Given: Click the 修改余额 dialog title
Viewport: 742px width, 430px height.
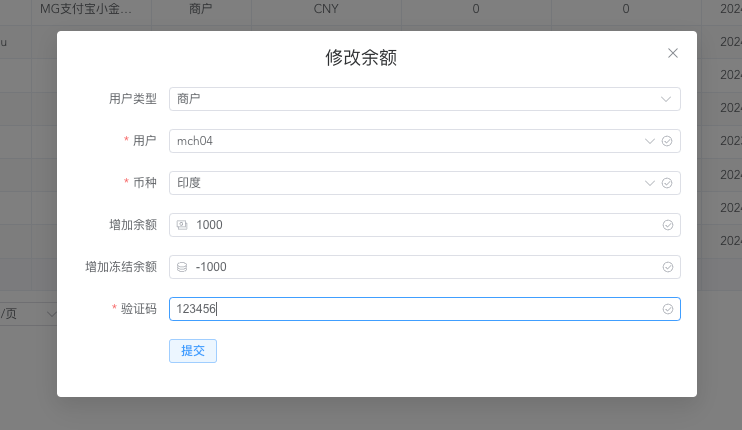Looking at the screenshot, I should pos(361,58).
